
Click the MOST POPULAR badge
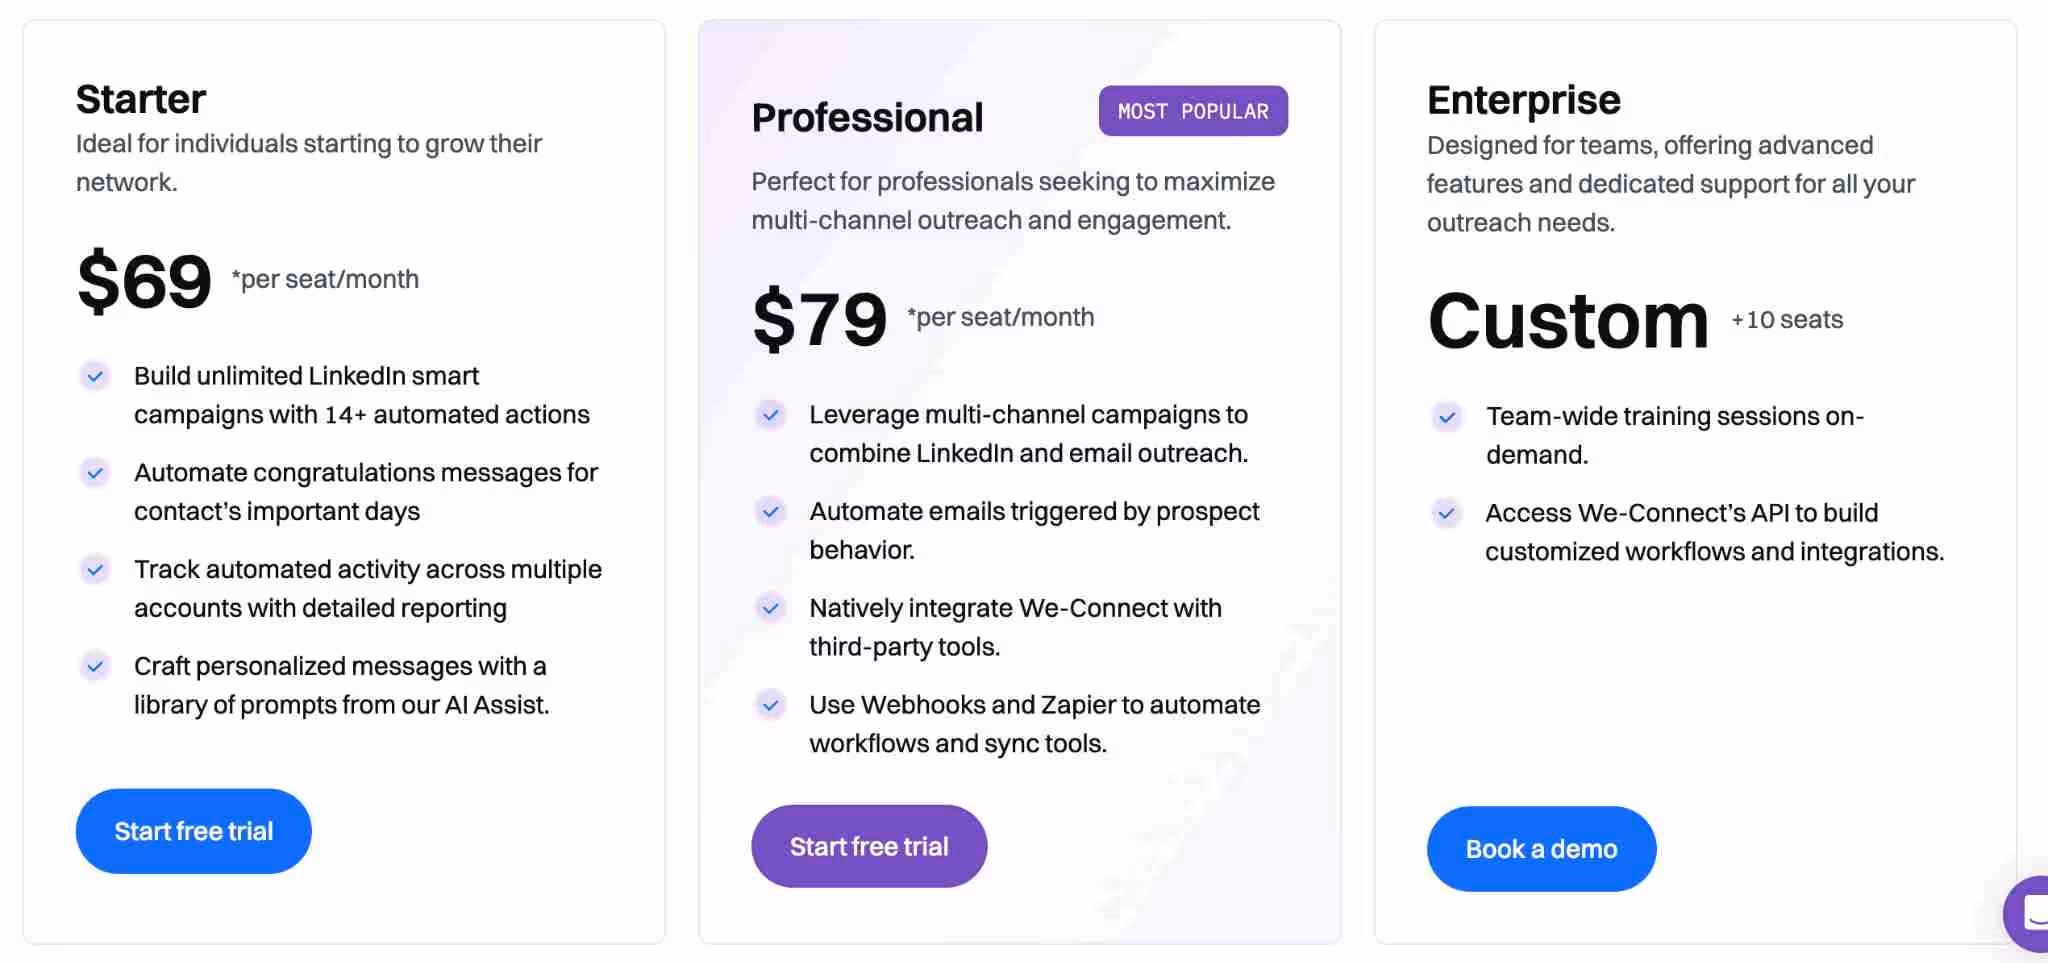[1192, 111]
